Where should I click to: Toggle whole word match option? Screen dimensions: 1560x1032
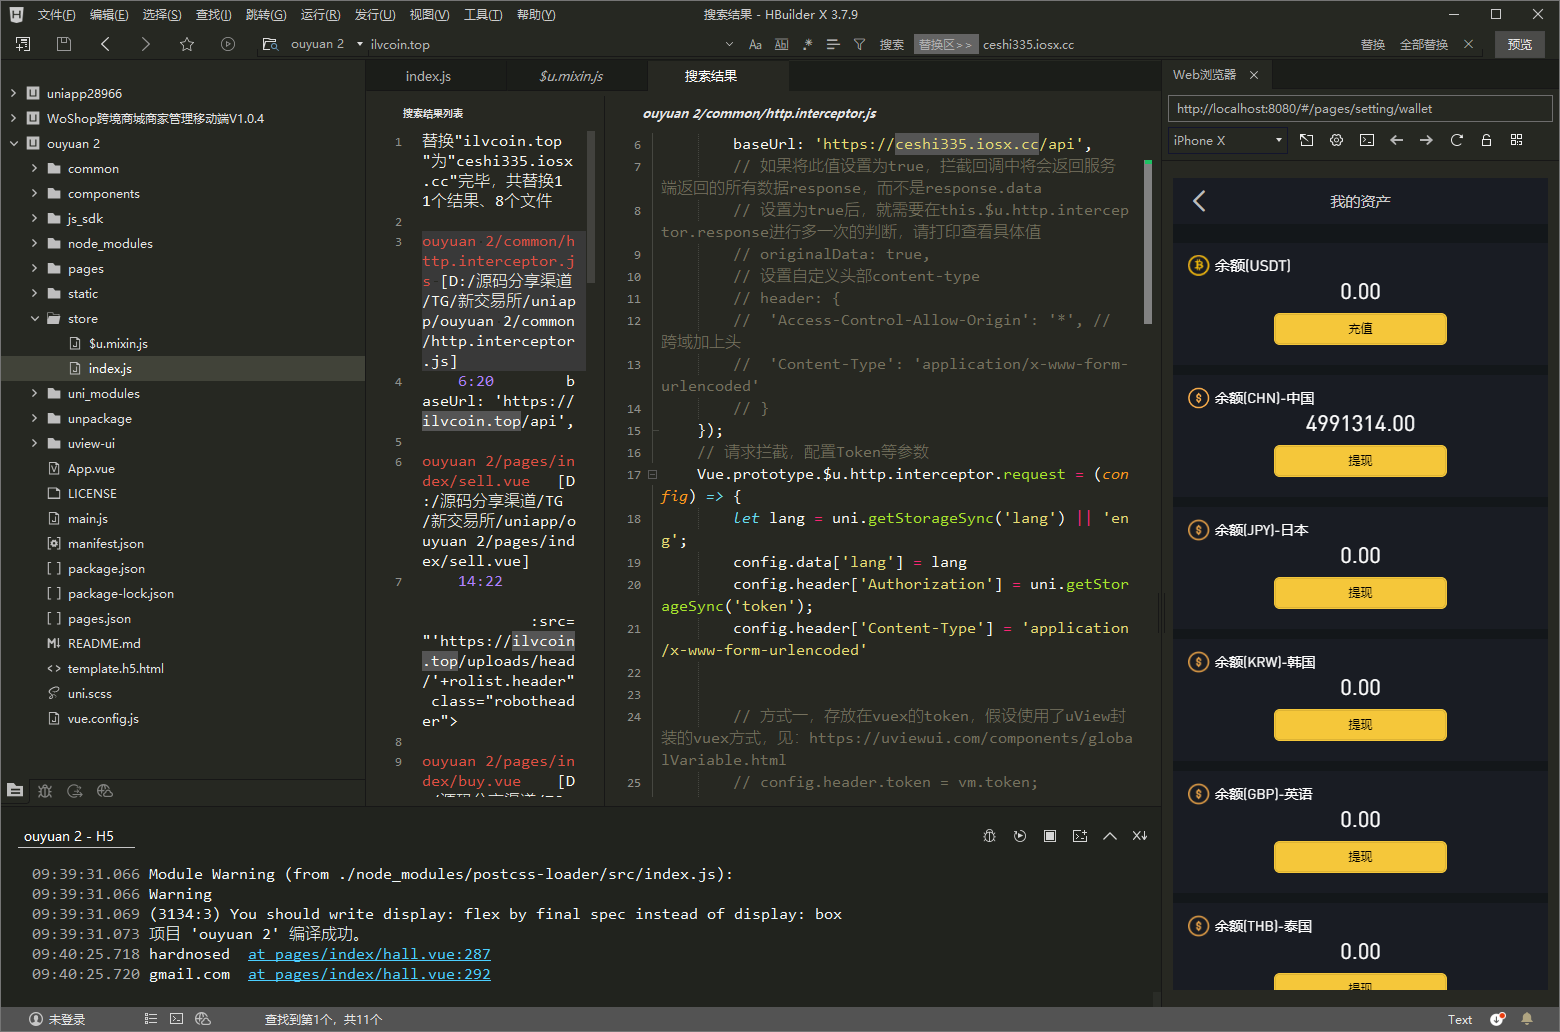pyautogui.click(x=781, y=44)
